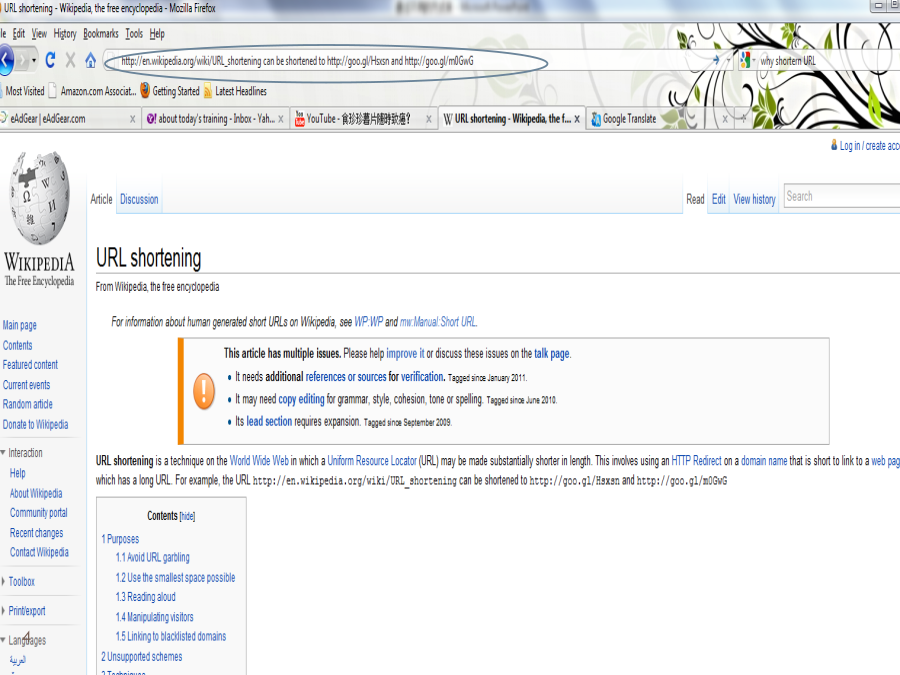Open the search engine dropdown arrow
This screenshot has height=675, width=900.
pos(754,60)
